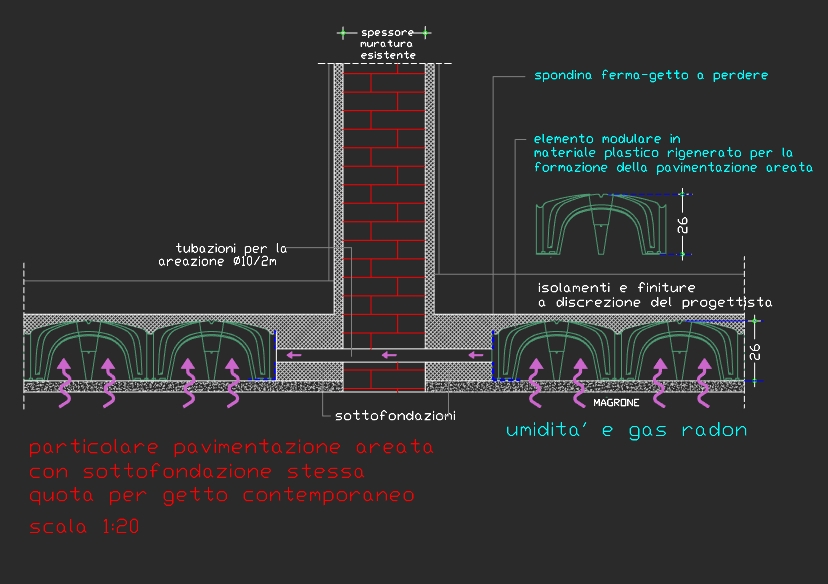Click the 26 dimension beside the standalone module
828x584 pixels.
pos(684,226)
